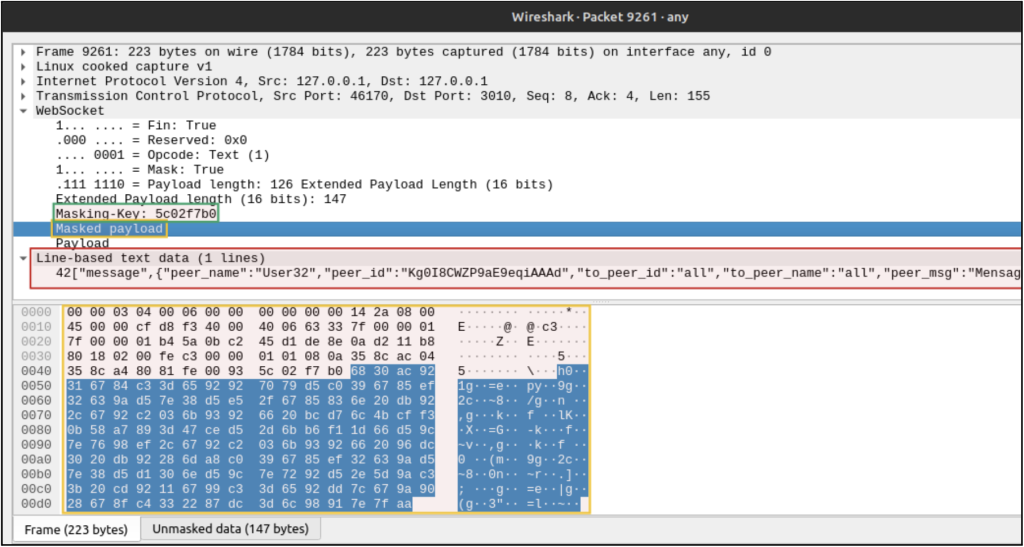
Task: Expand the Linux cooked capture v1 section
Action: (24, 66)
